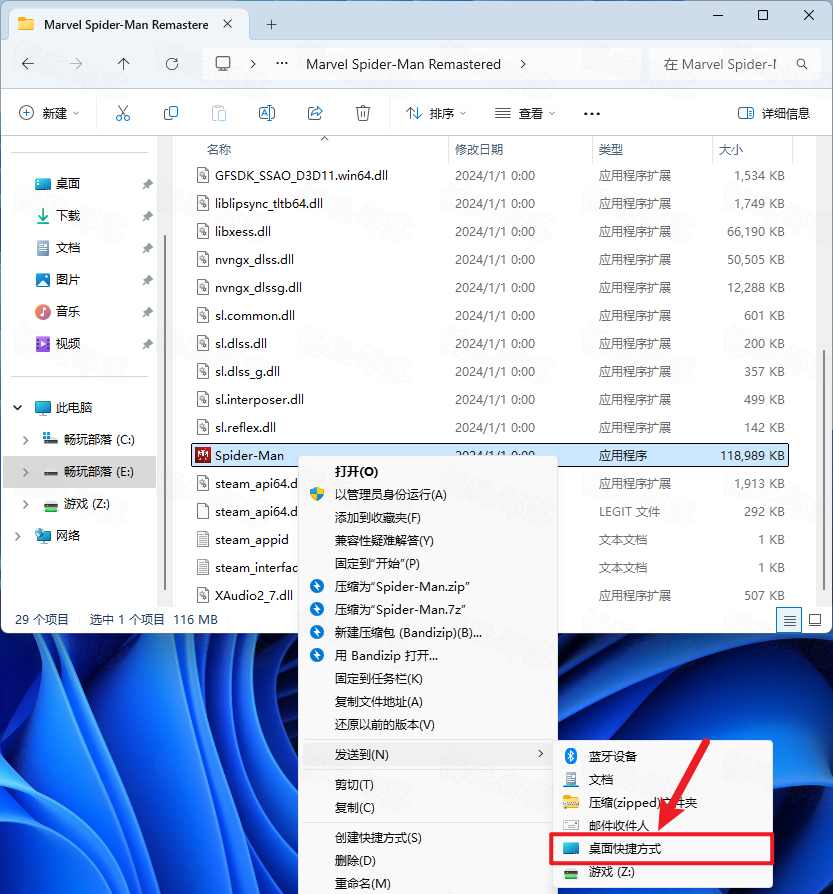
Task: Sort by the Size column header
Action: click(752, 149)
